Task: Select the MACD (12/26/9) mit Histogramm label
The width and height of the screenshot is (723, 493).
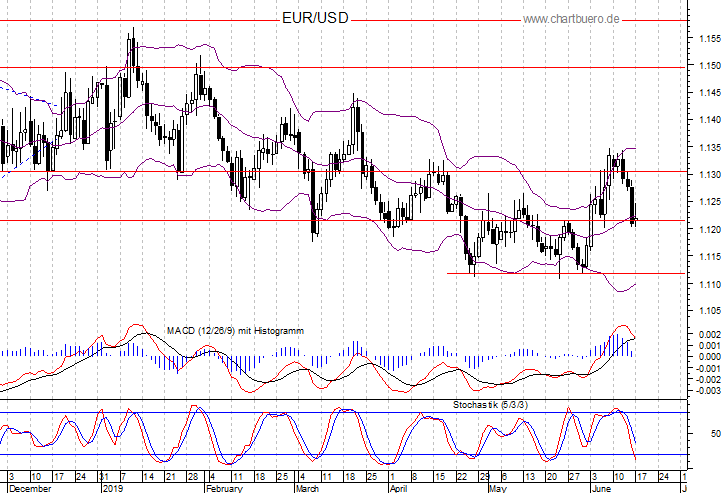Action: click(x=235, y=330)
